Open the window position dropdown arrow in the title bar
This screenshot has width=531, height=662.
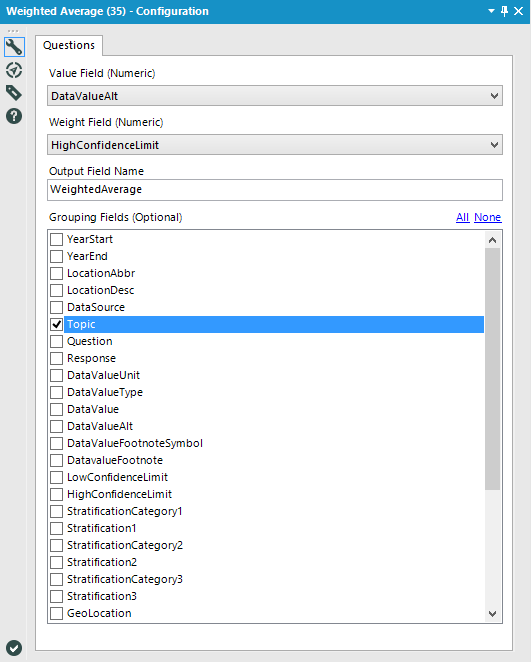coord(491,11)
